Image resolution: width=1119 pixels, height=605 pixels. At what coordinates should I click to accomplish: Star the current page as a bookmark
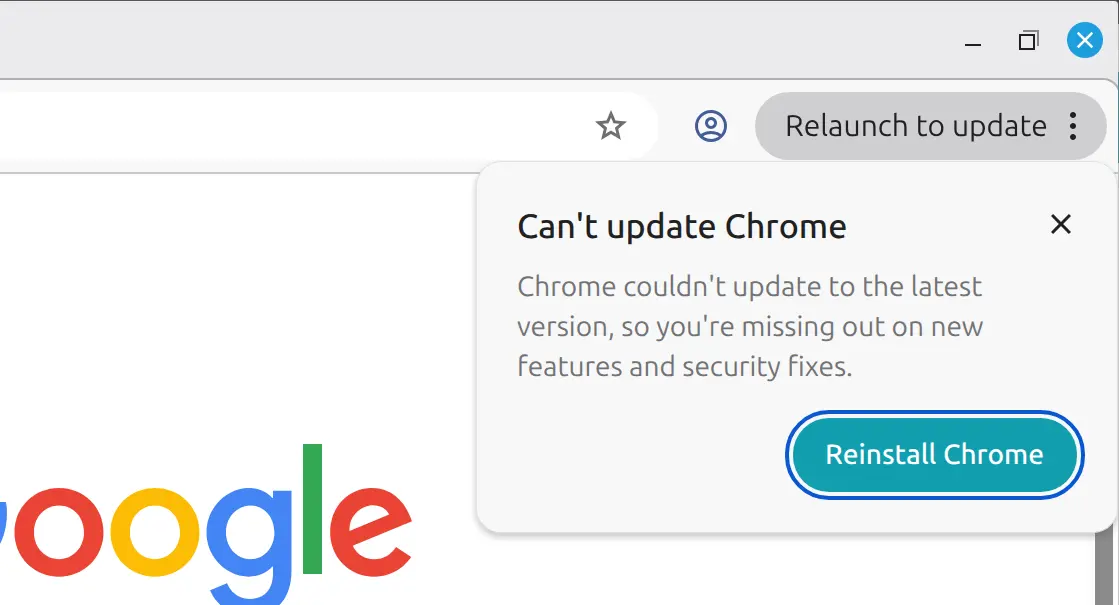point(610,126)
